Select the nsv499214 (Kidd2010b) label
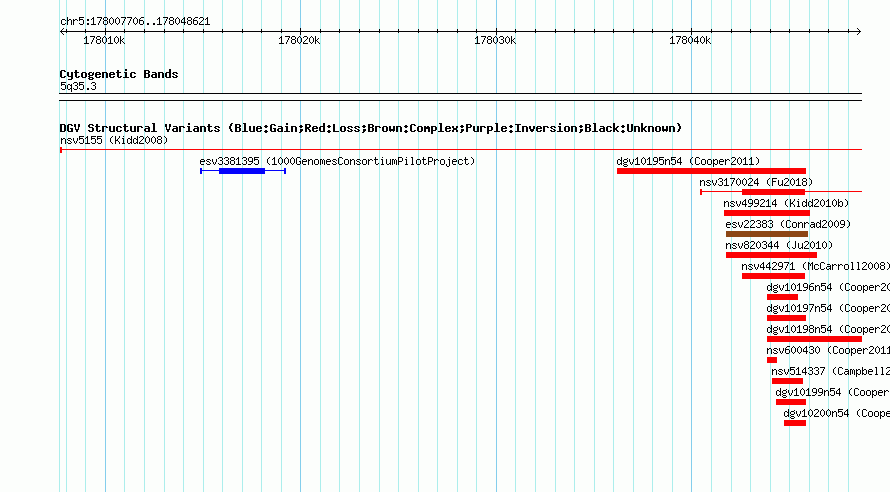890x492 pixels. (x=786, y=203)
